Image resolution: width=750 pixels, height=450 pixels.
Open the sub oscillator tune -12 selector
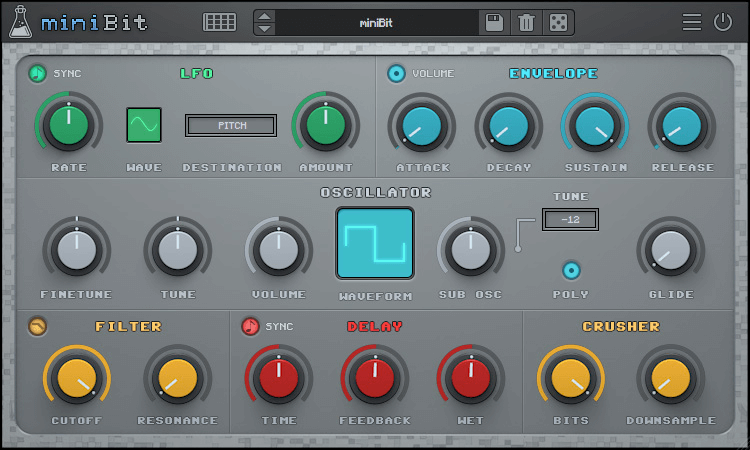click(x=570, y=219)
